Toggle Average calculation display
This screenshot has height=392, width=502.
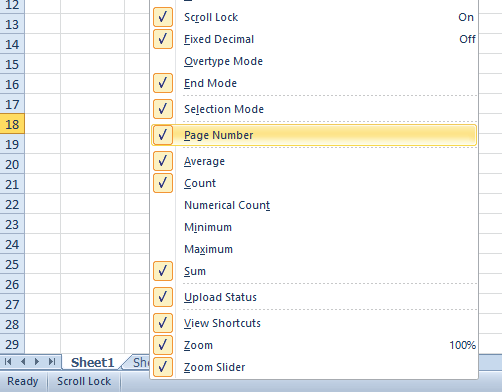pyautogui.click(x=314, y=161)
